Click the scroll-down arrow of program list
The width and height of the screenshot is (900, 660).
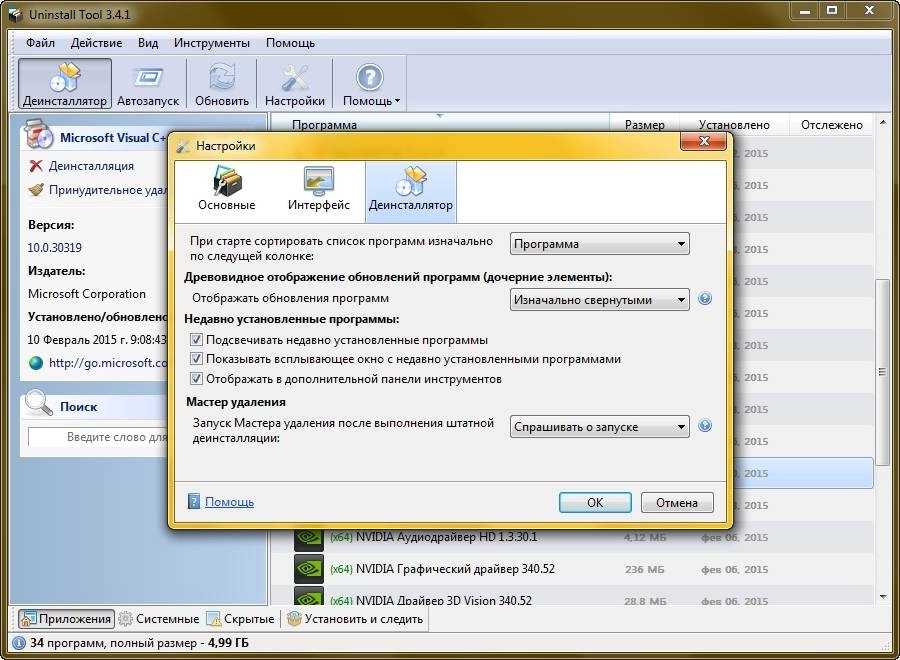(x=882, y=597)
